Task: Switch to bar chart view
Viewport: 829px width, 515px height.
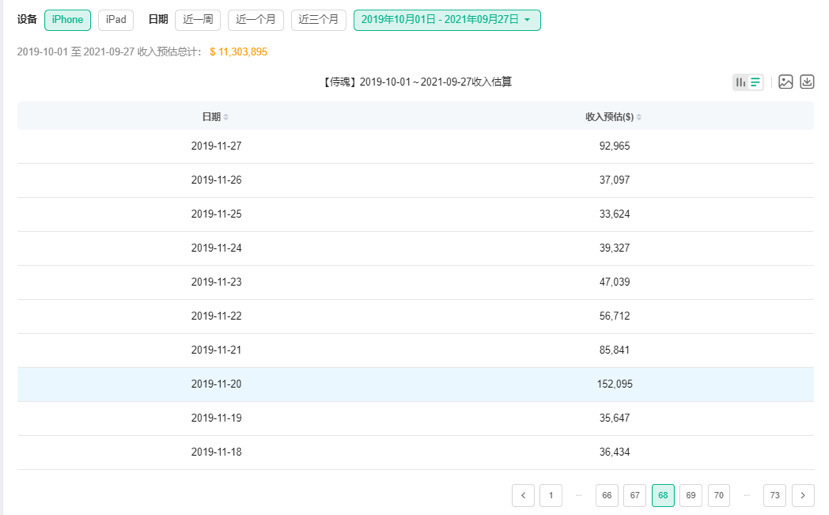Action: [x=740, y=82]
